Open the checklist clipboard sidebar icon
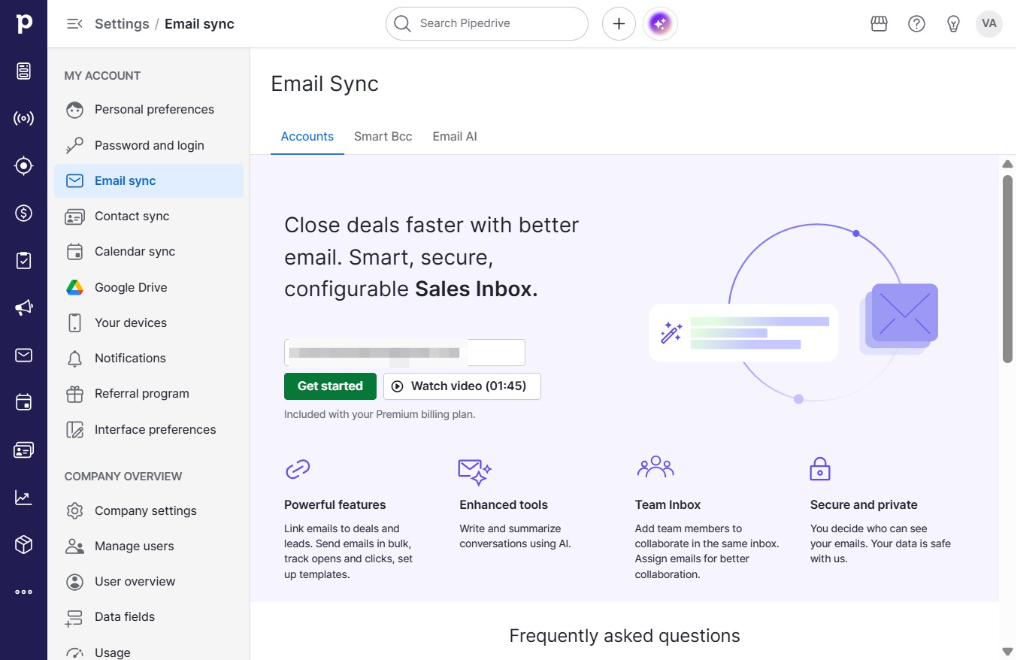Viewport: 1016px width, 660px height. point(23,260)
